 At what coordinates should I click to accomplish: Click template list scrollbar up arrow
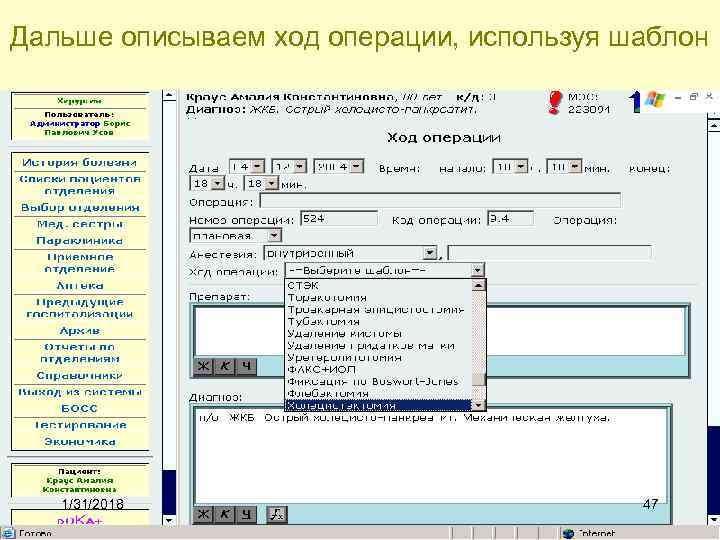478,285
